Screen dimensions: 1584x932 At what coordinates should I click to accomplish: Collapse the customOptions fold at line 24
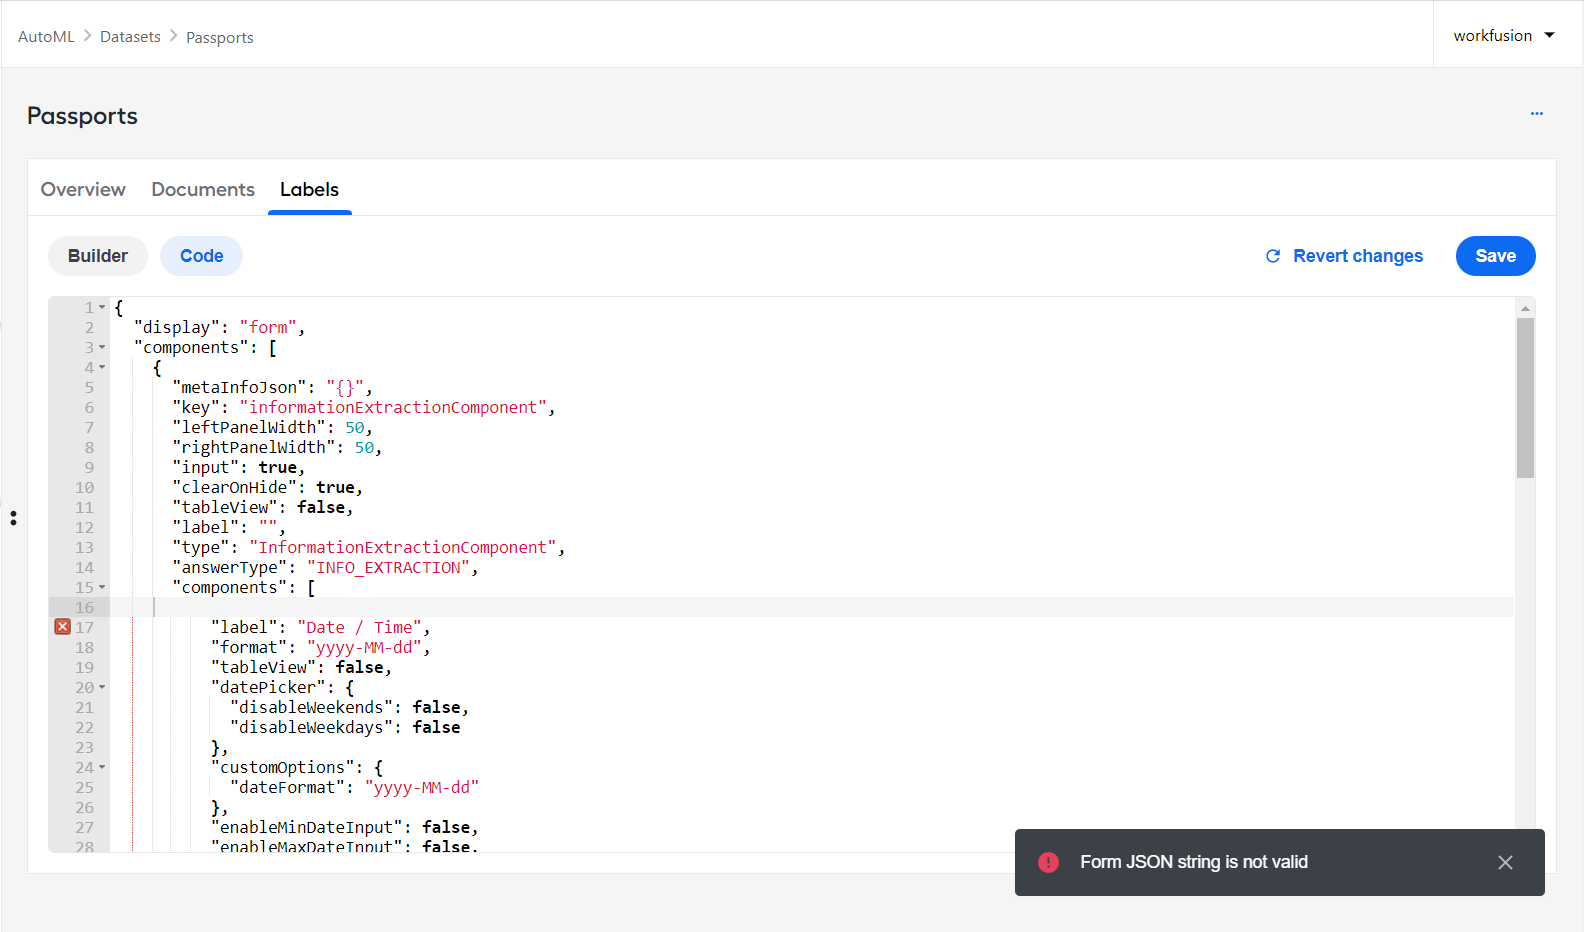102,767
